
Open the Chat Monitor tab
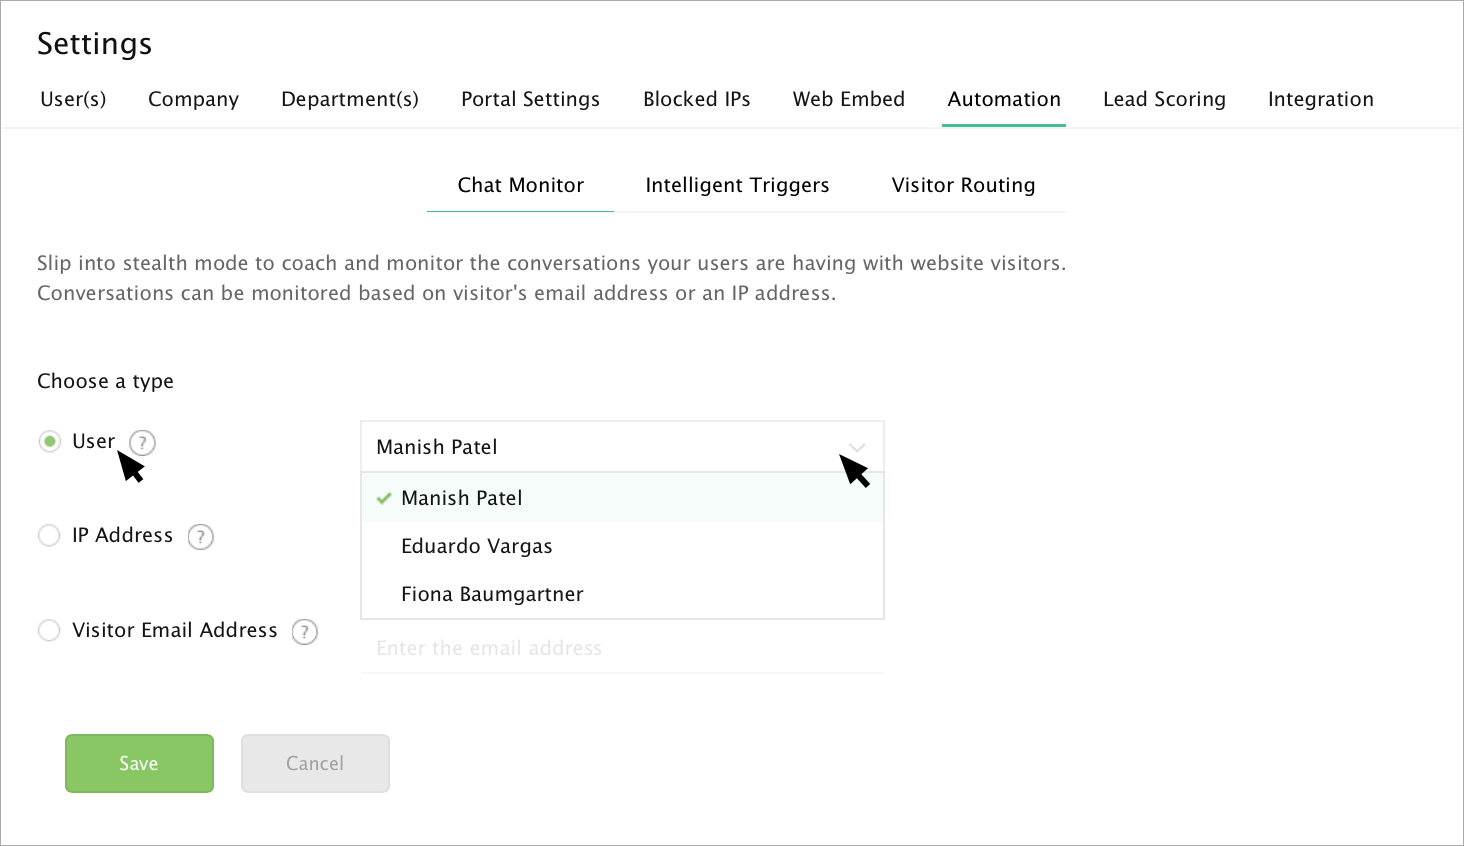click(x=520, y=185)
